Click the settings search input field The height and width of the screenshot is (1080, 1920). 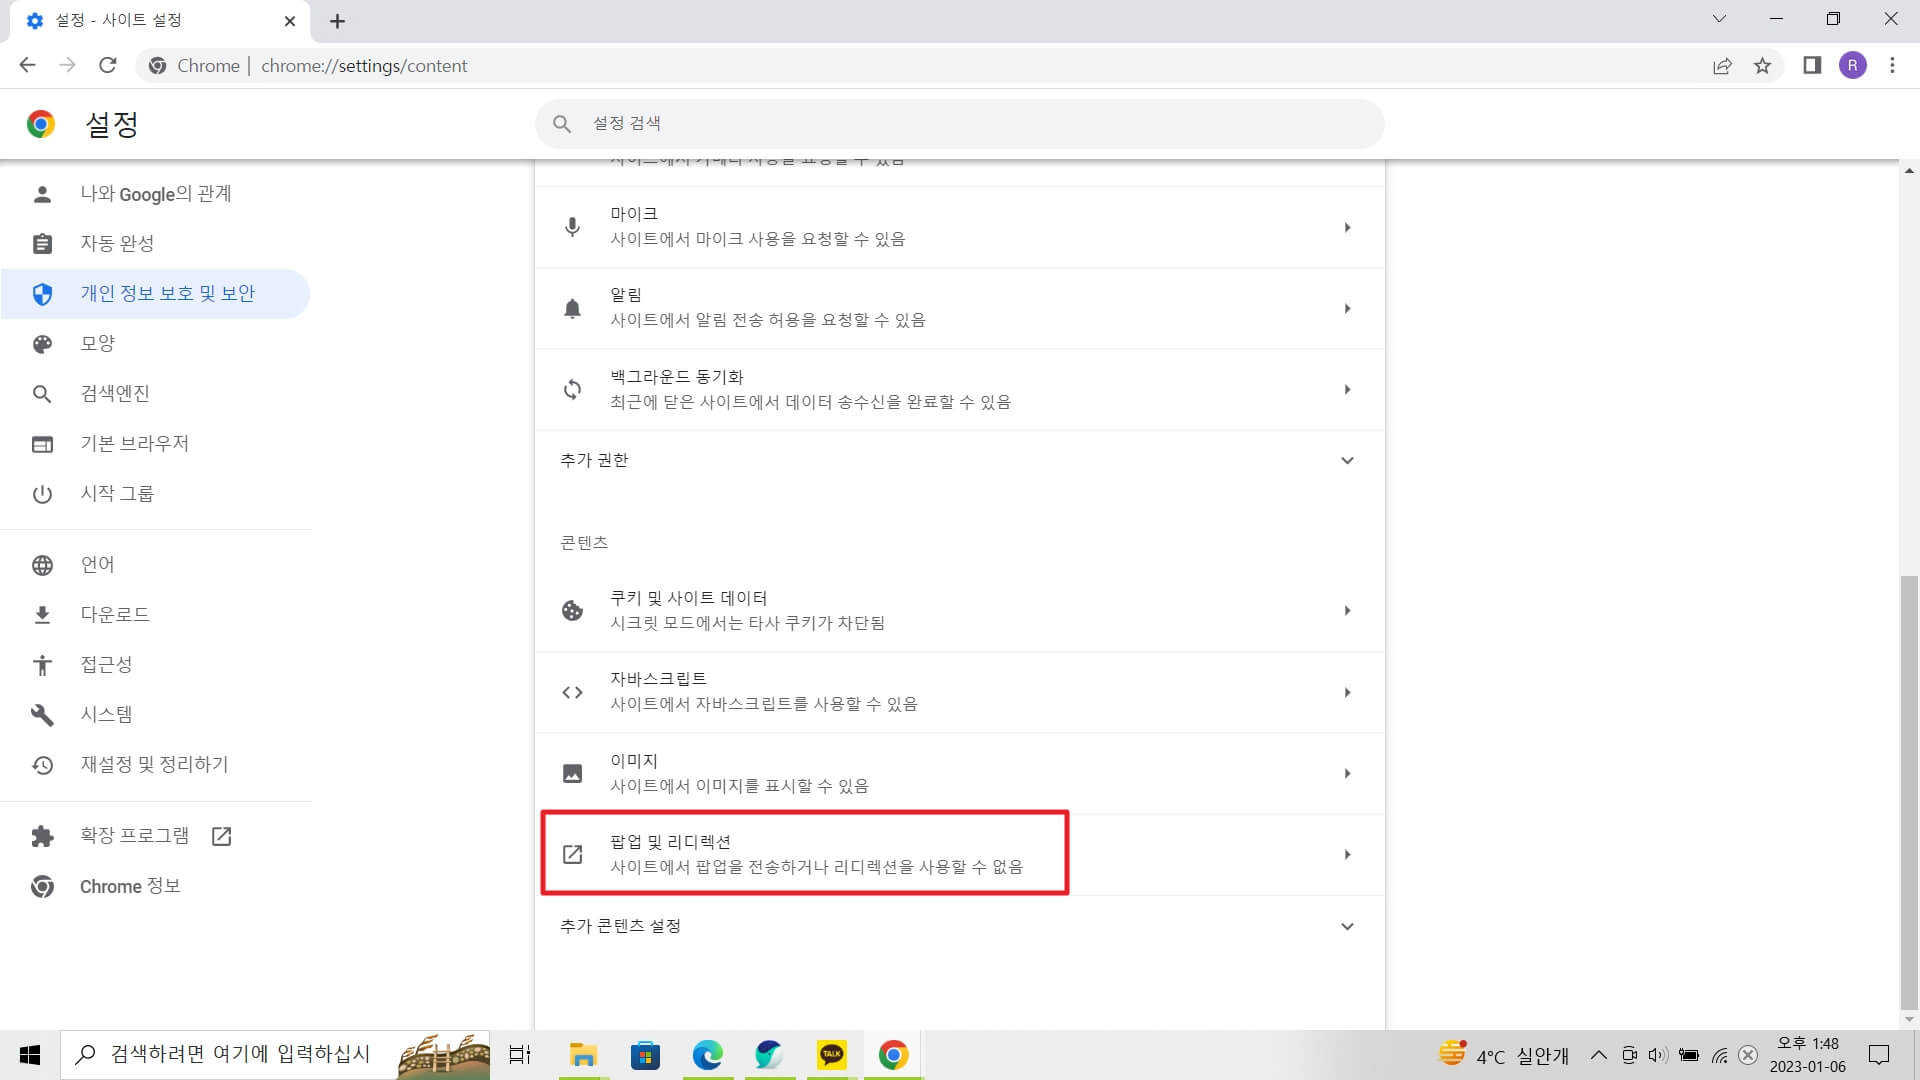coord(959,123)
